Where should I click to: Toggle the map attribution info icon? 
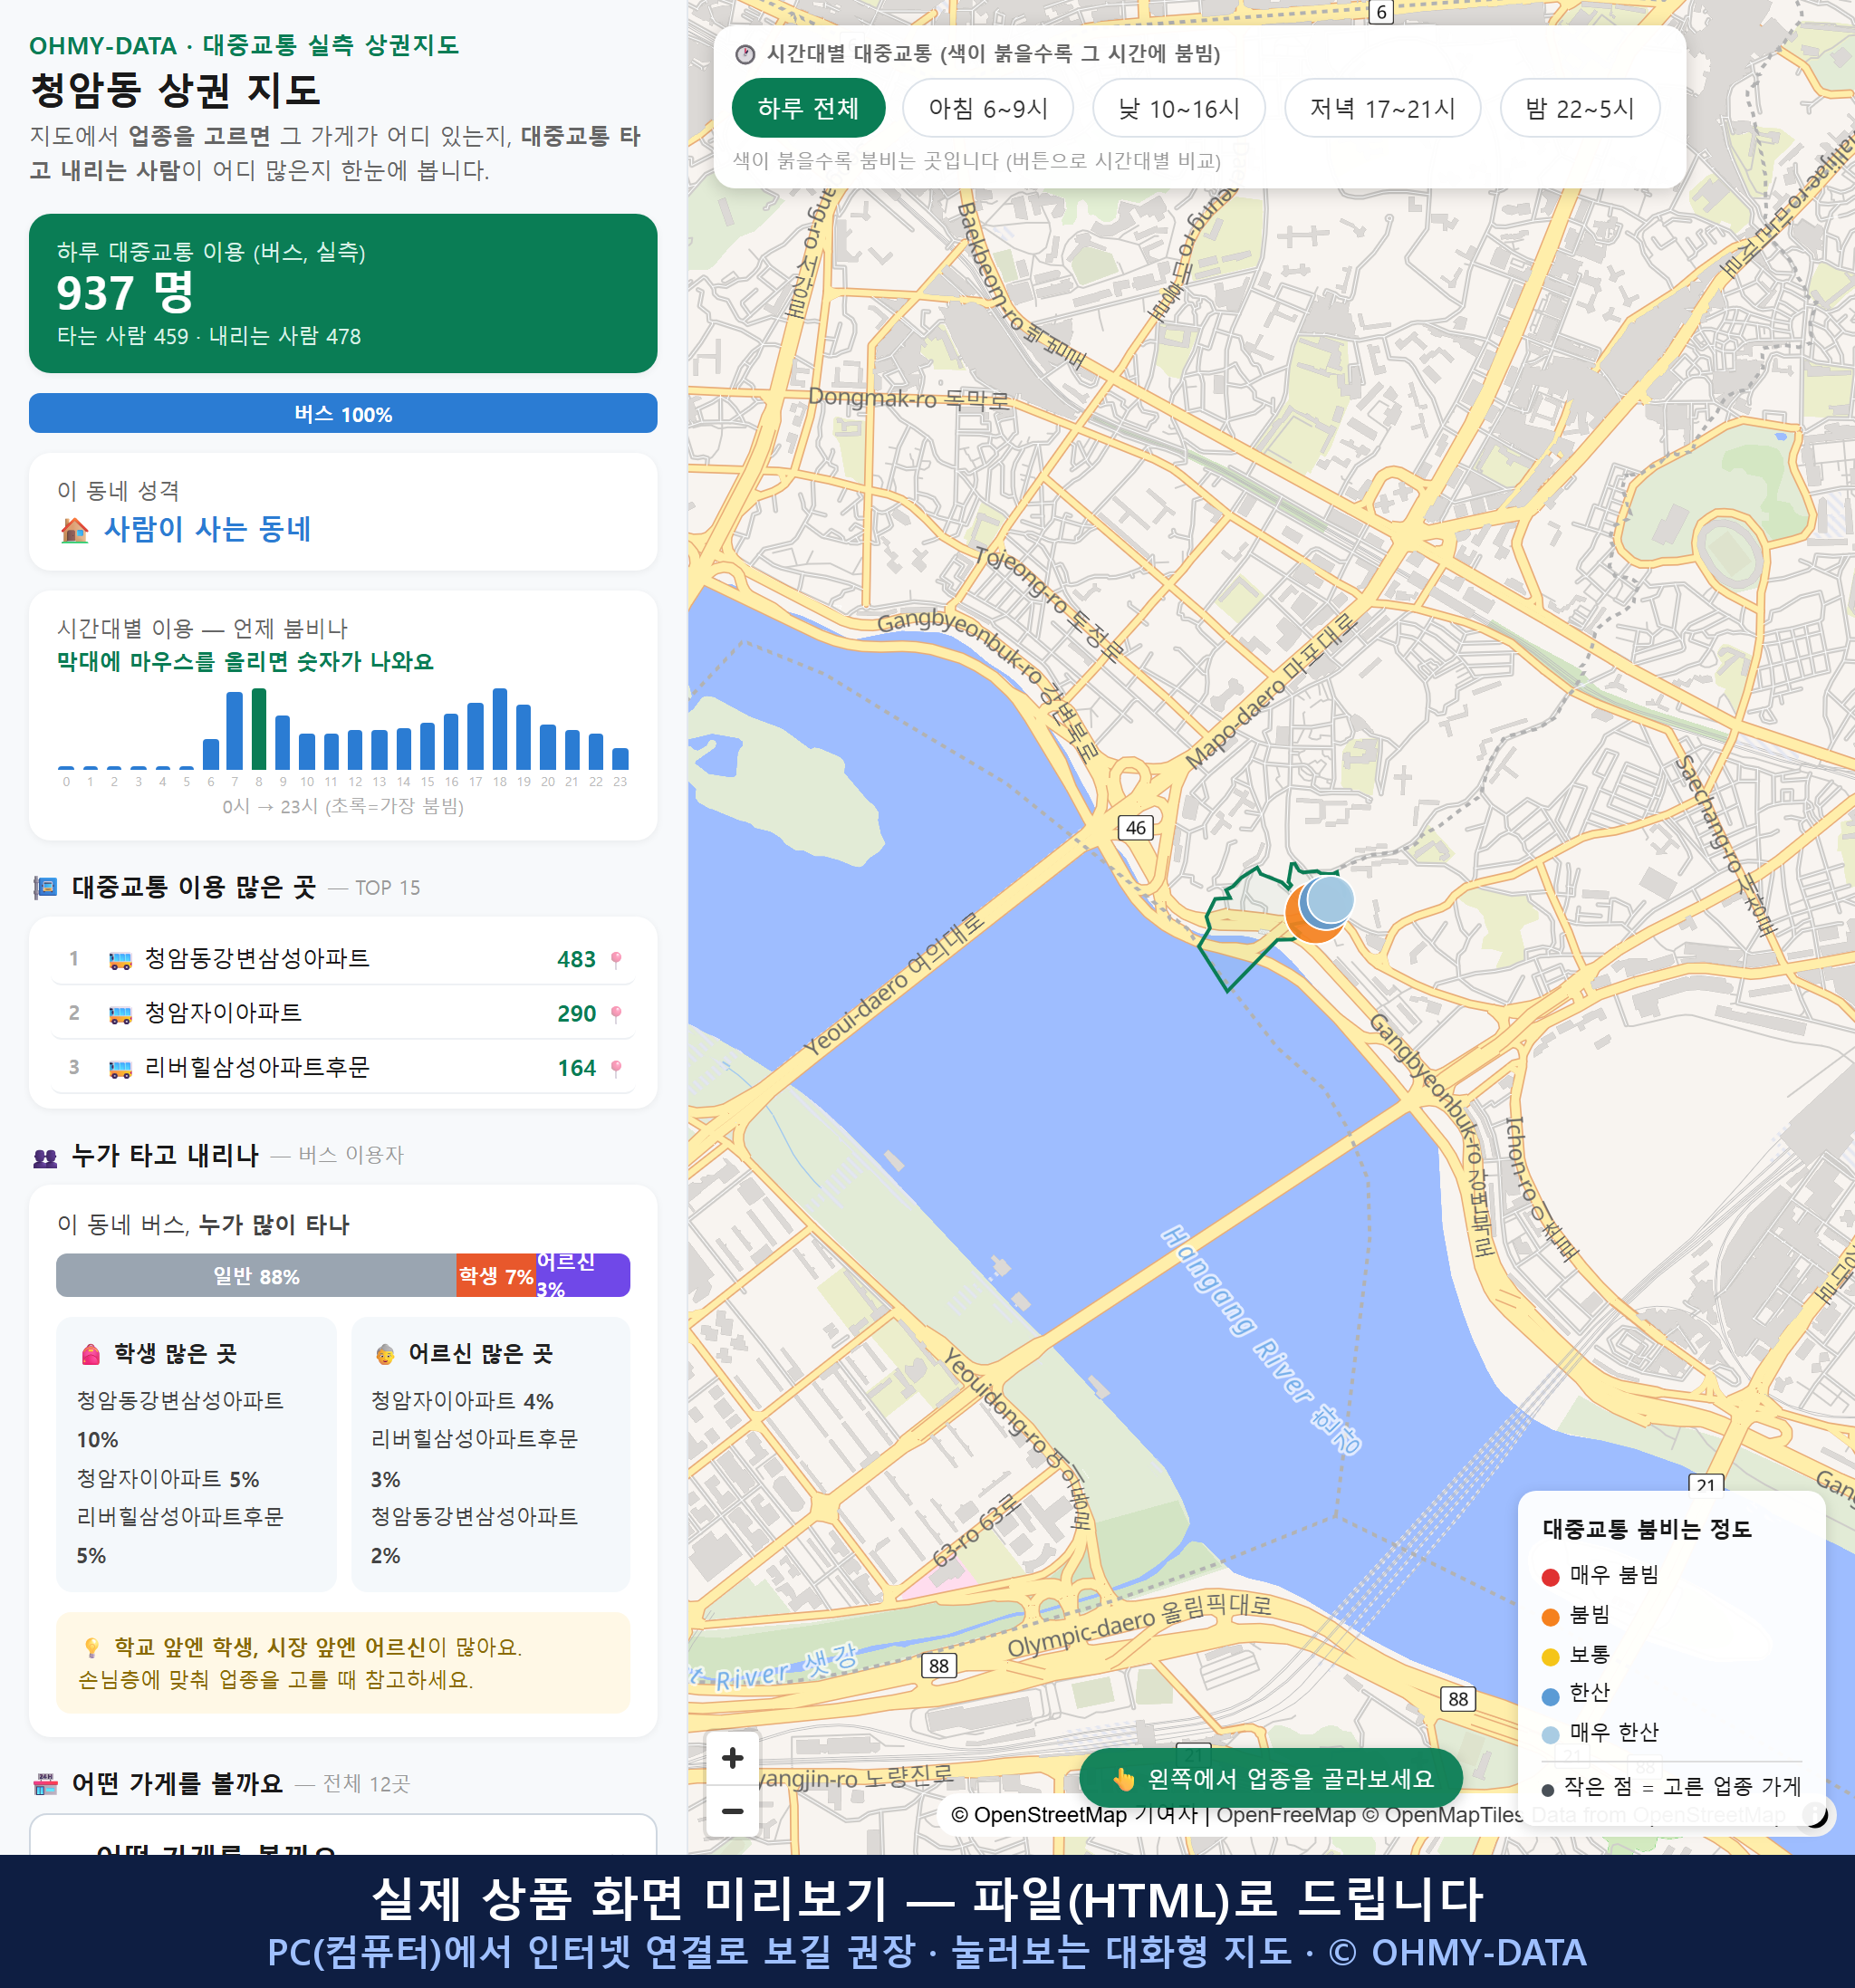[1814, 1814]
